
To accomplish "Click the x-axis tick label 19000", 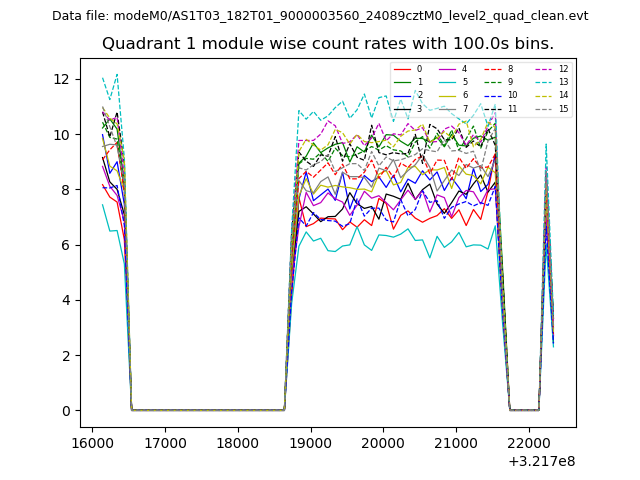I will pos(310,442).
